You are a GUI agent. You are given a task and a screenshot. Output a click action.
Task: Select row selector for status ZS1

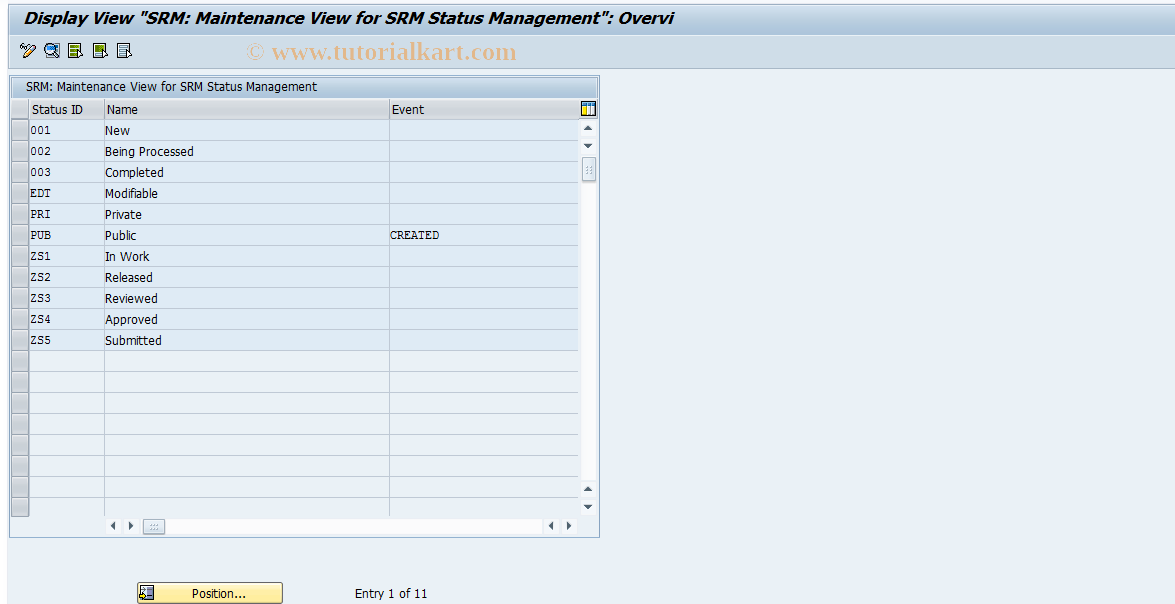point(20,256)
